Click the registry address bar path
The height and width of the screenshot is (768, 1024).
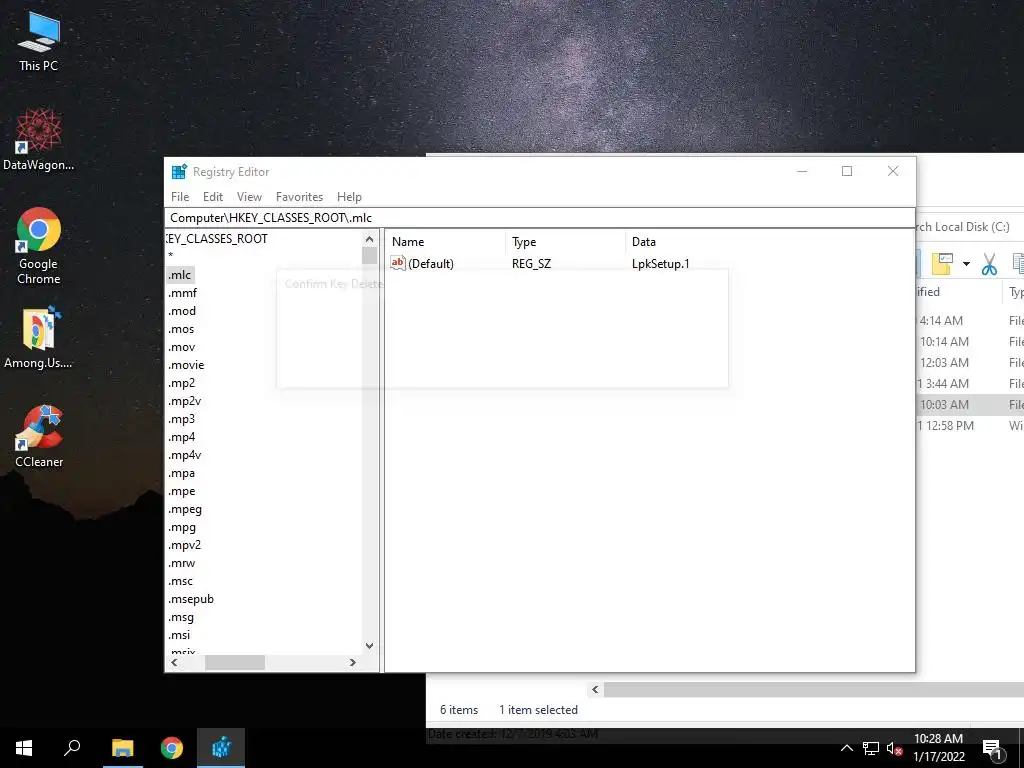[x=539, y=218]
